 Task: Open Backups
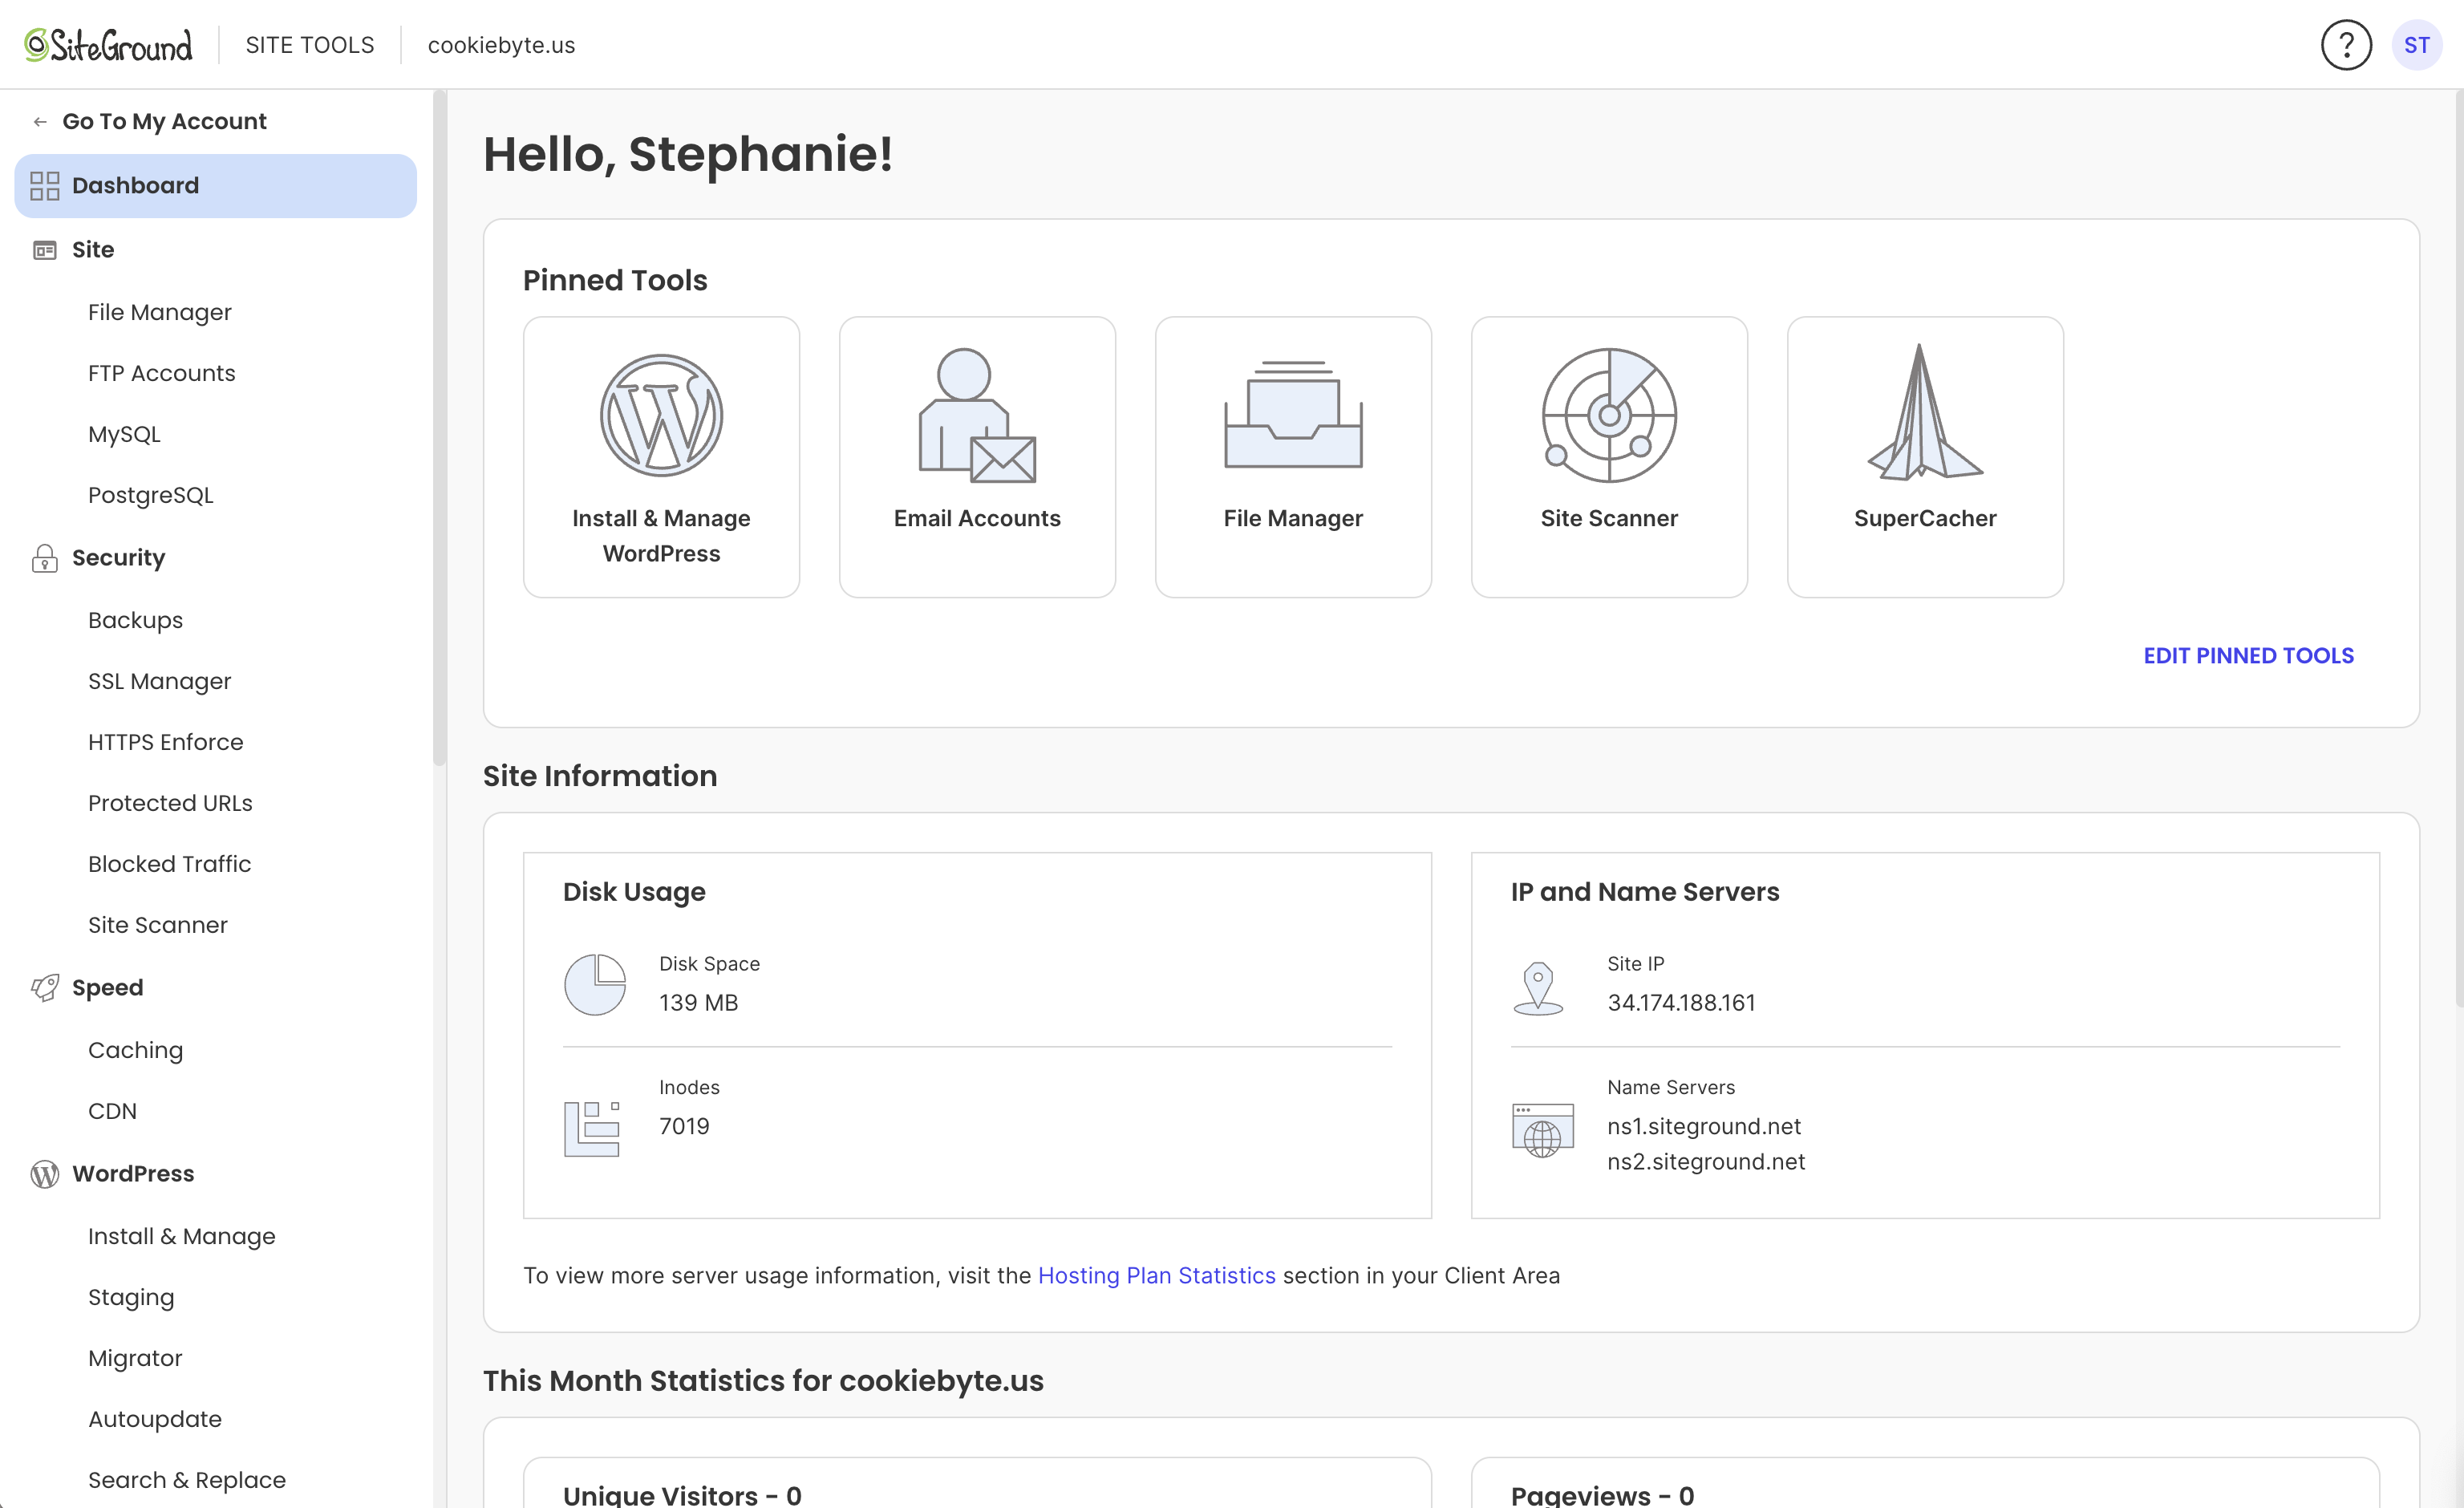tap(135, 620)
